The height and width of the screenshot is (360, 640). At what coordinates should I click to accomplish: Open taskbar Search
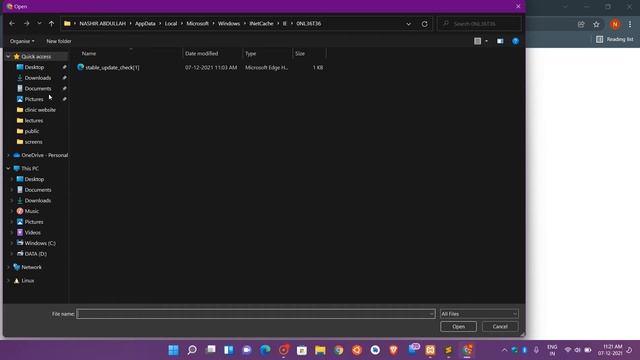[192, 350]
